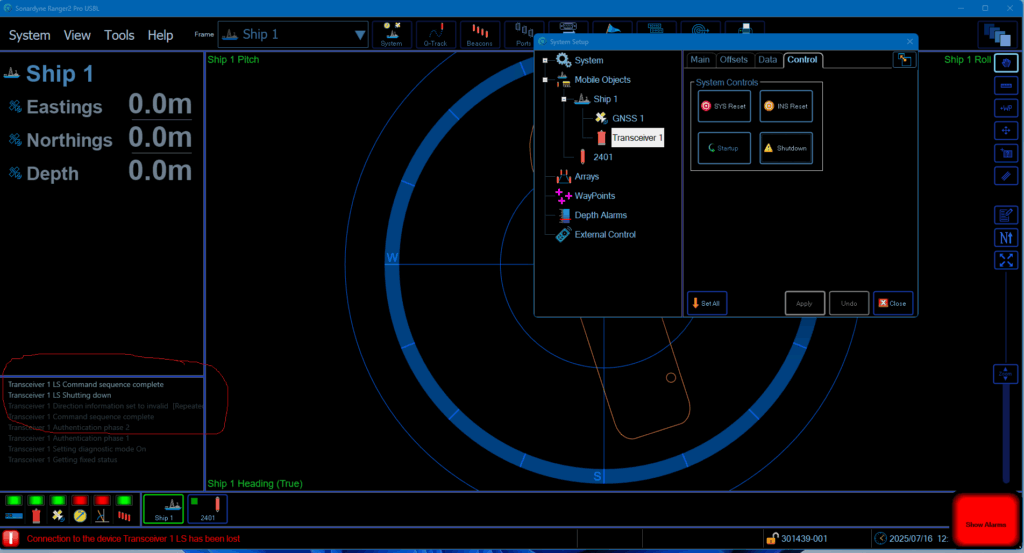The image size is (1024, 553).
Task: Click the beacons status icon in status panel
Action: 124,516
